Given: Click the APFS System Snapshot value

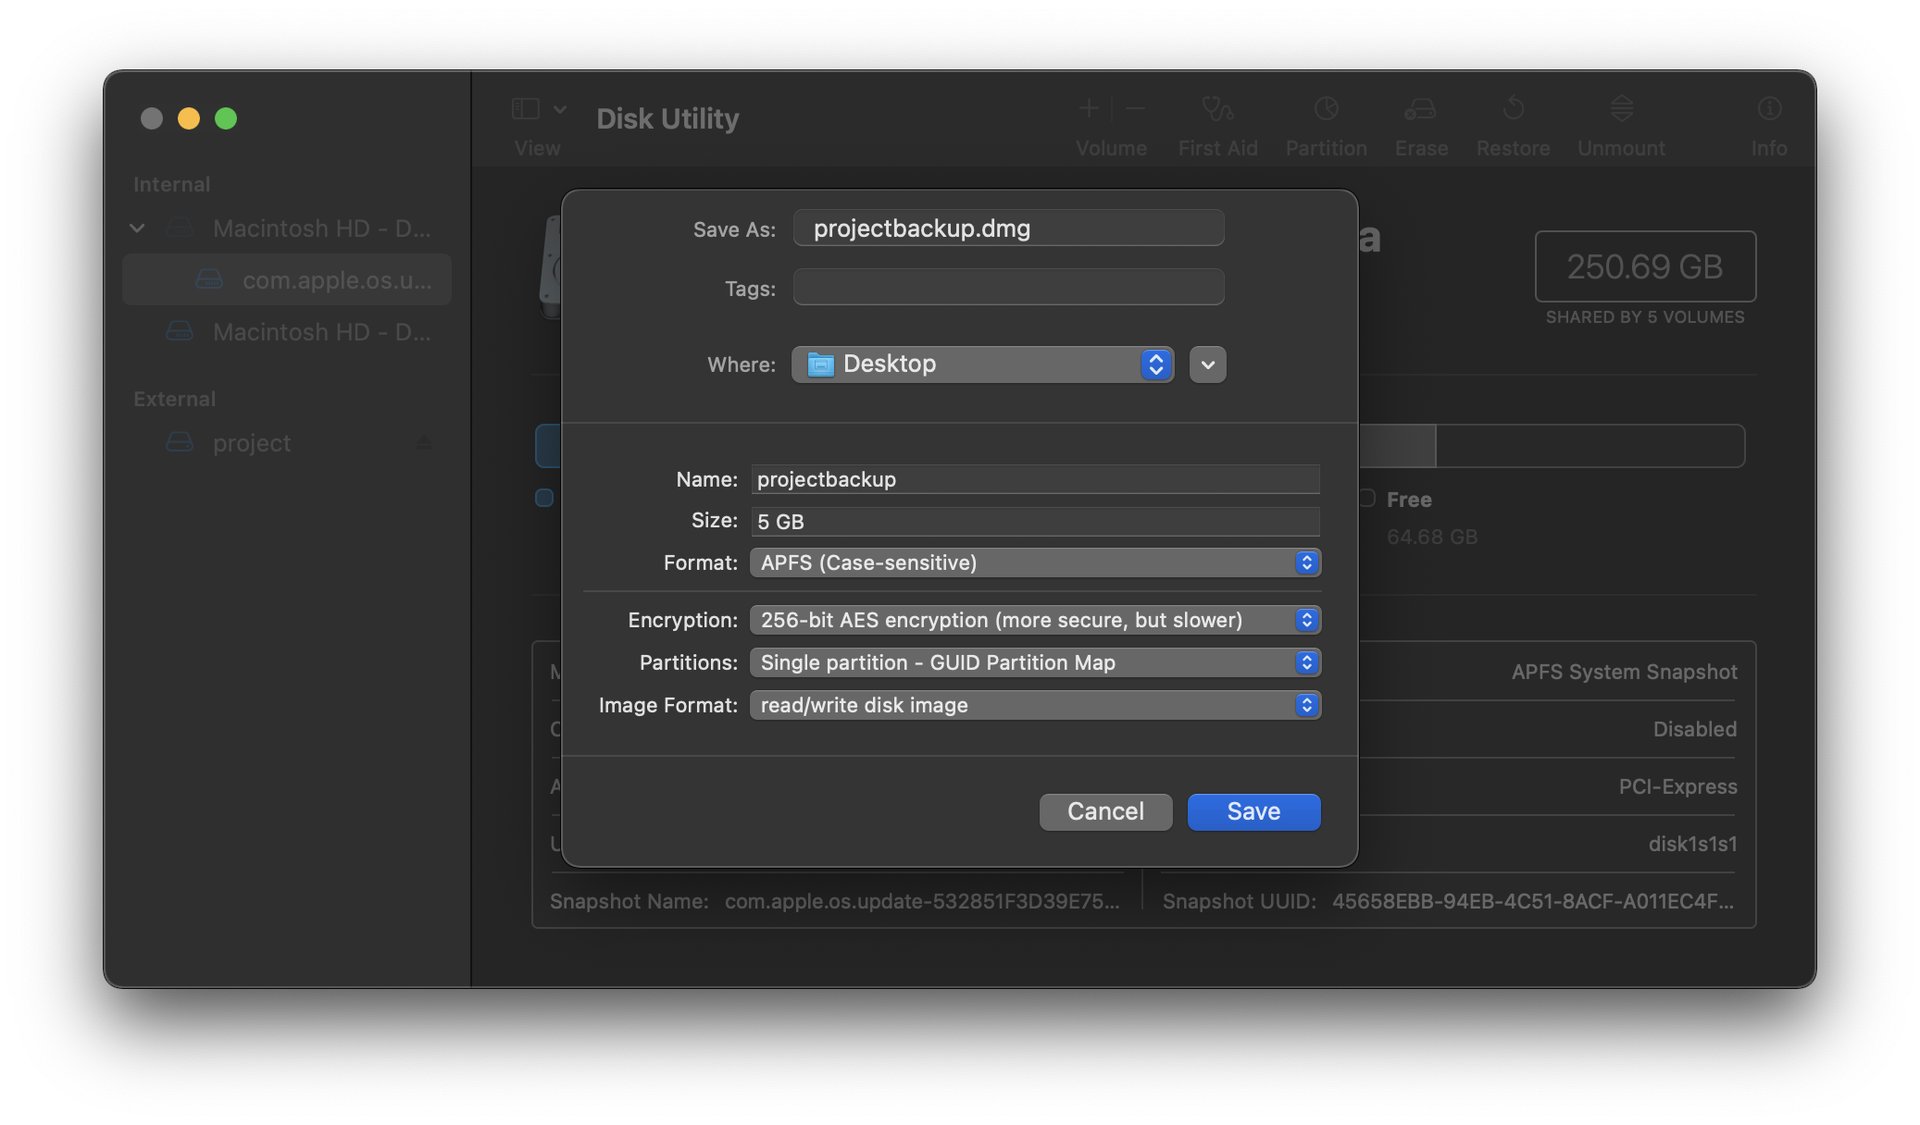Looking at the screenshot, I should pos(1624,672).
